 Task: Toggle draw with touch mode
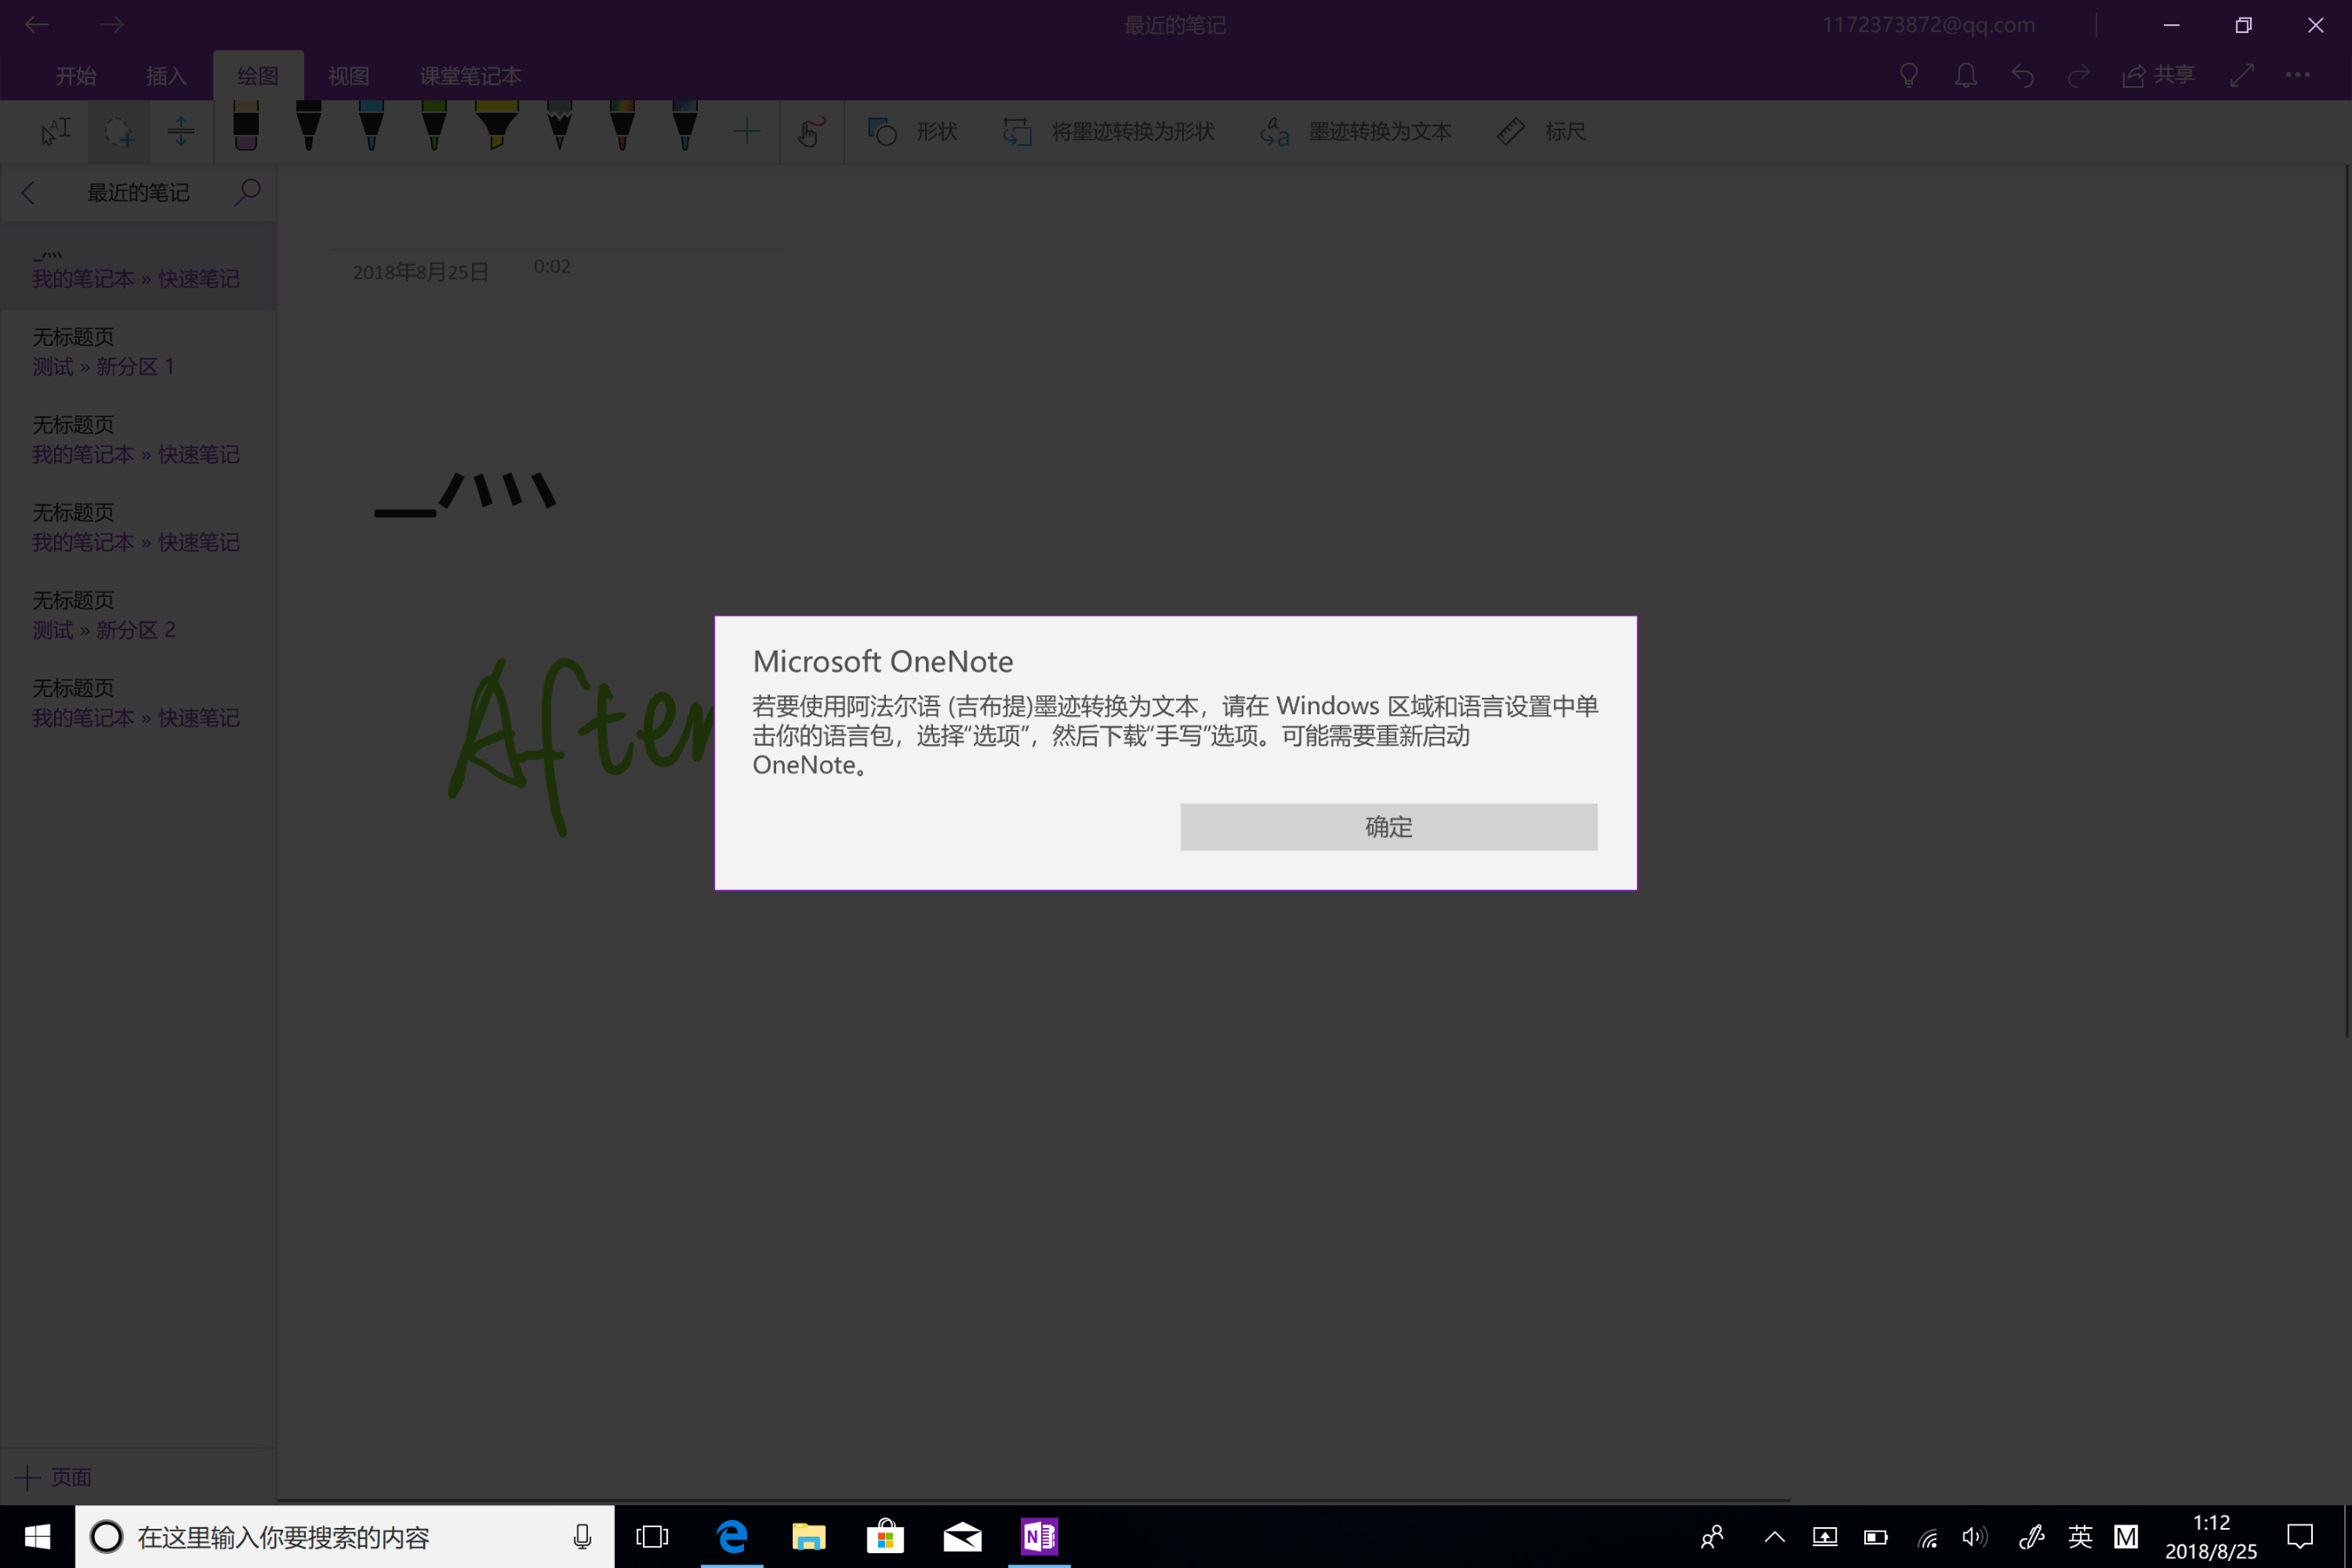click(x=811, y=131)
